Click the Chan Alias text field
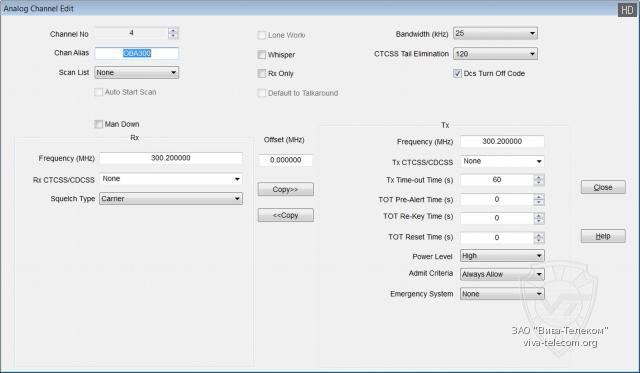Image resolution: width=640 pixels, height=373 pixels. pos(137,53)
